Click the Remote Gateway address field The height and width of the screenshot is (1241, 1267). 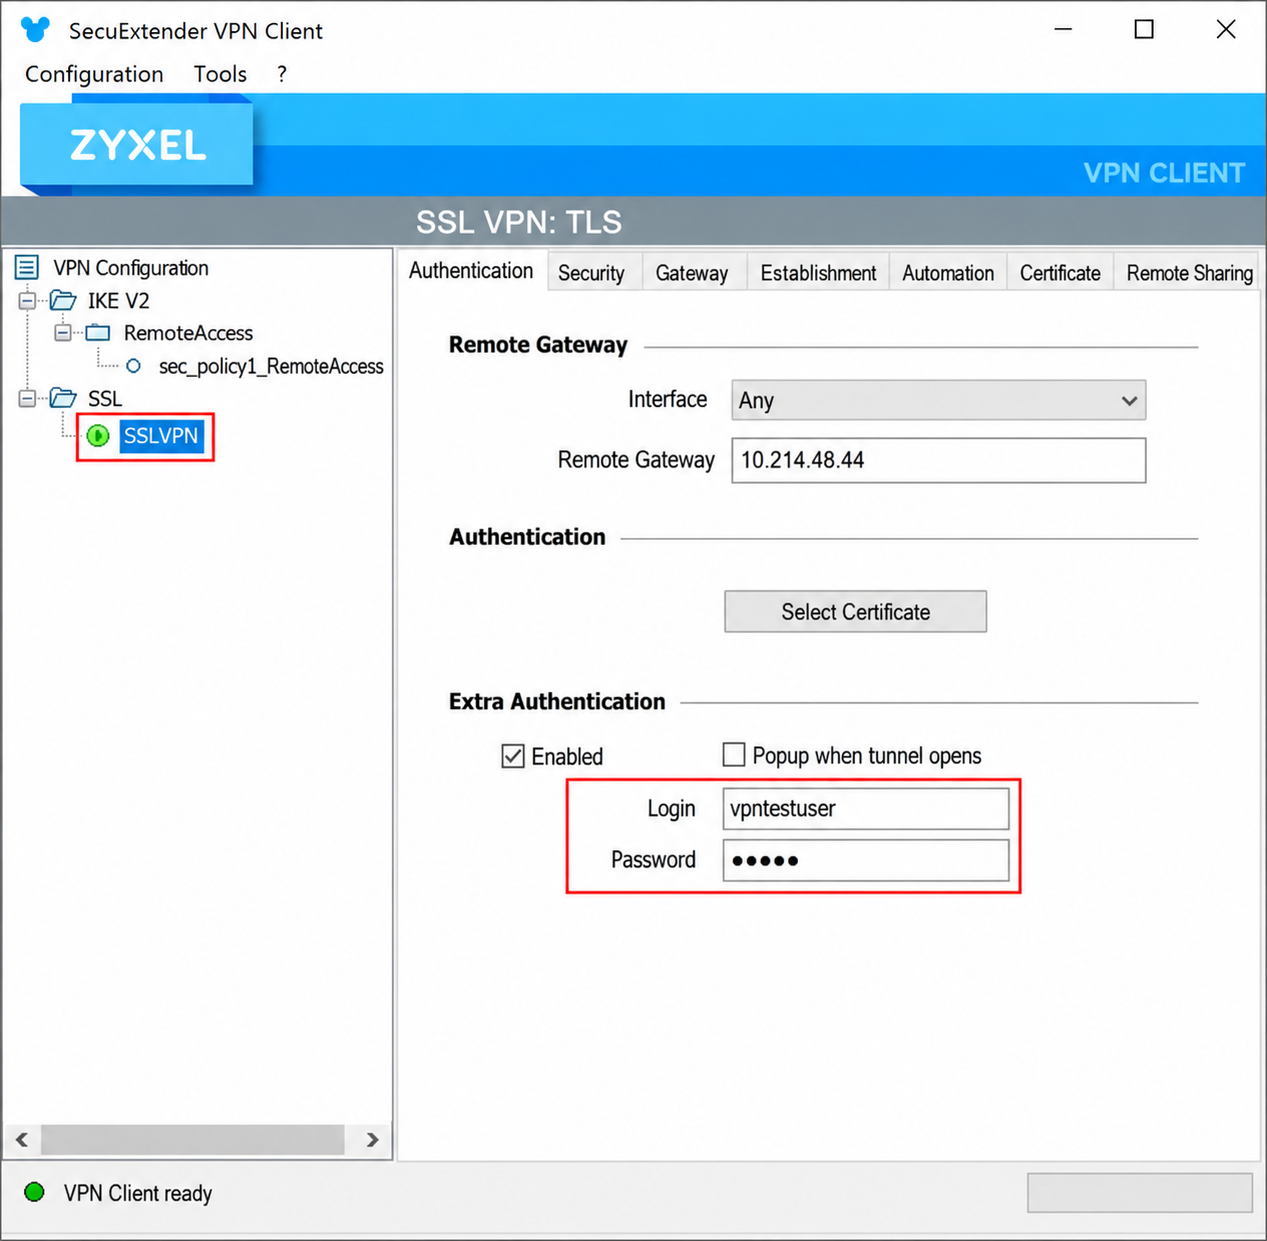coord(938,460)
